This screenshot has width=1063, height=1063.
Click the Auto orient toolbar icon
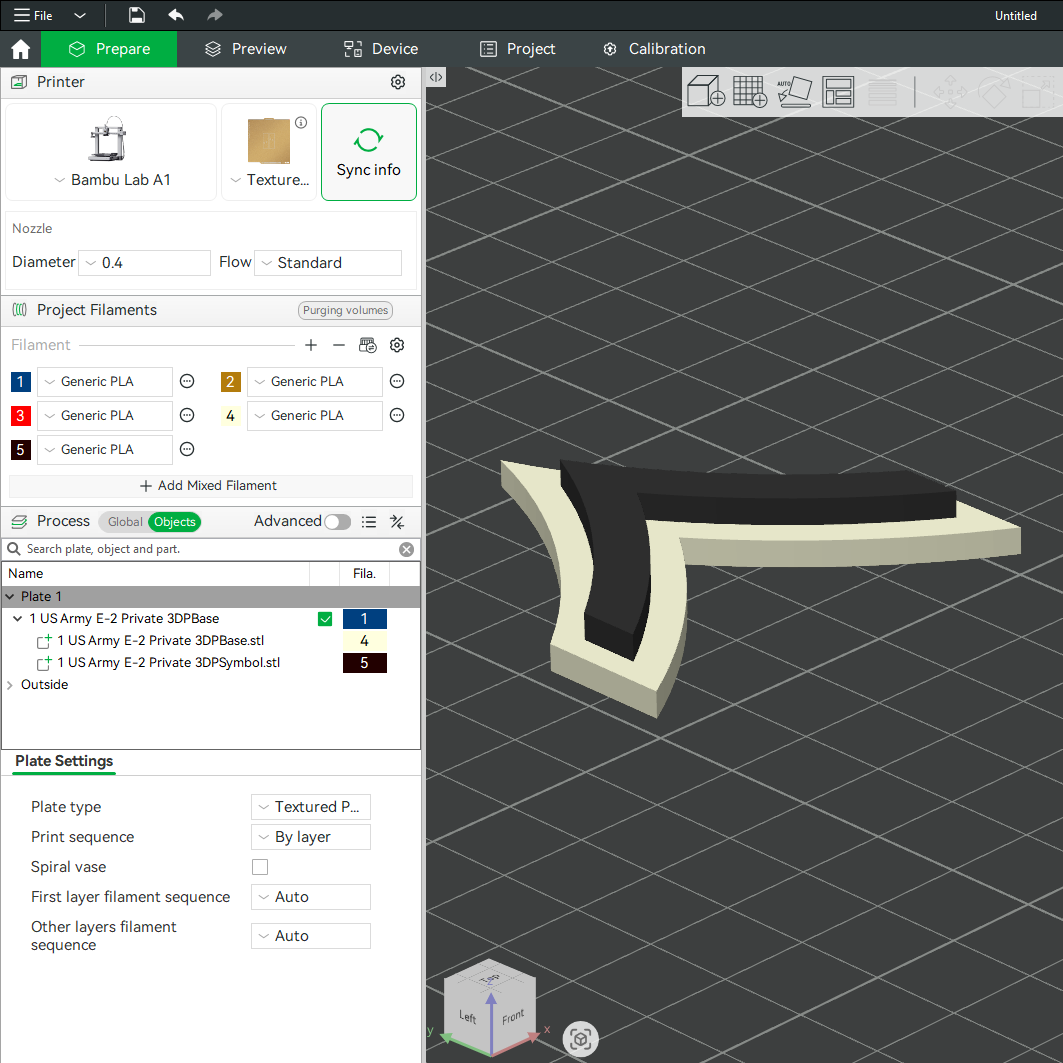pyautogui.click(x=794, y=92)
